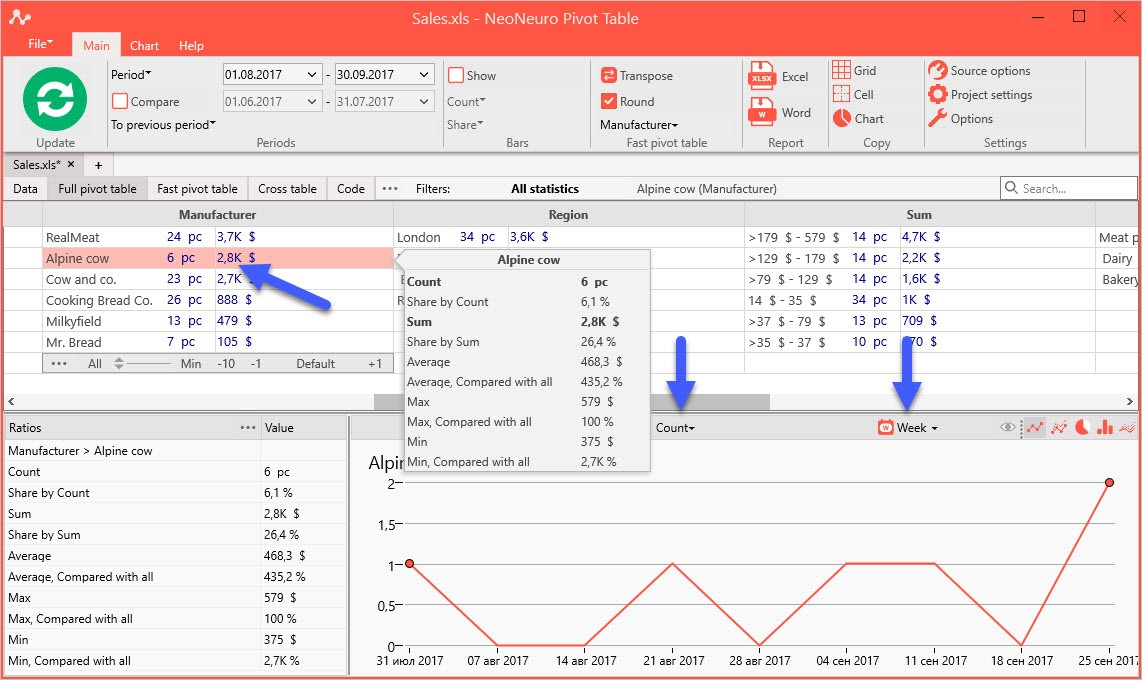This screenshot has width=1142, height=680.
Task: Open the Week grouping dropdown
Action: click(x=908, y=428)
